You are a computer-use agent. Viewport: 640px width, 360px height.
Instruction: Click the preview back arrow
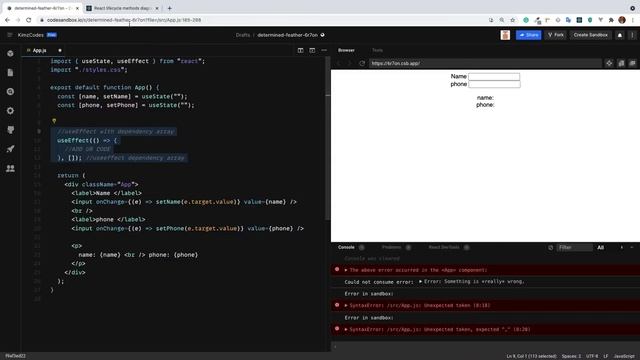pos(339,63)
